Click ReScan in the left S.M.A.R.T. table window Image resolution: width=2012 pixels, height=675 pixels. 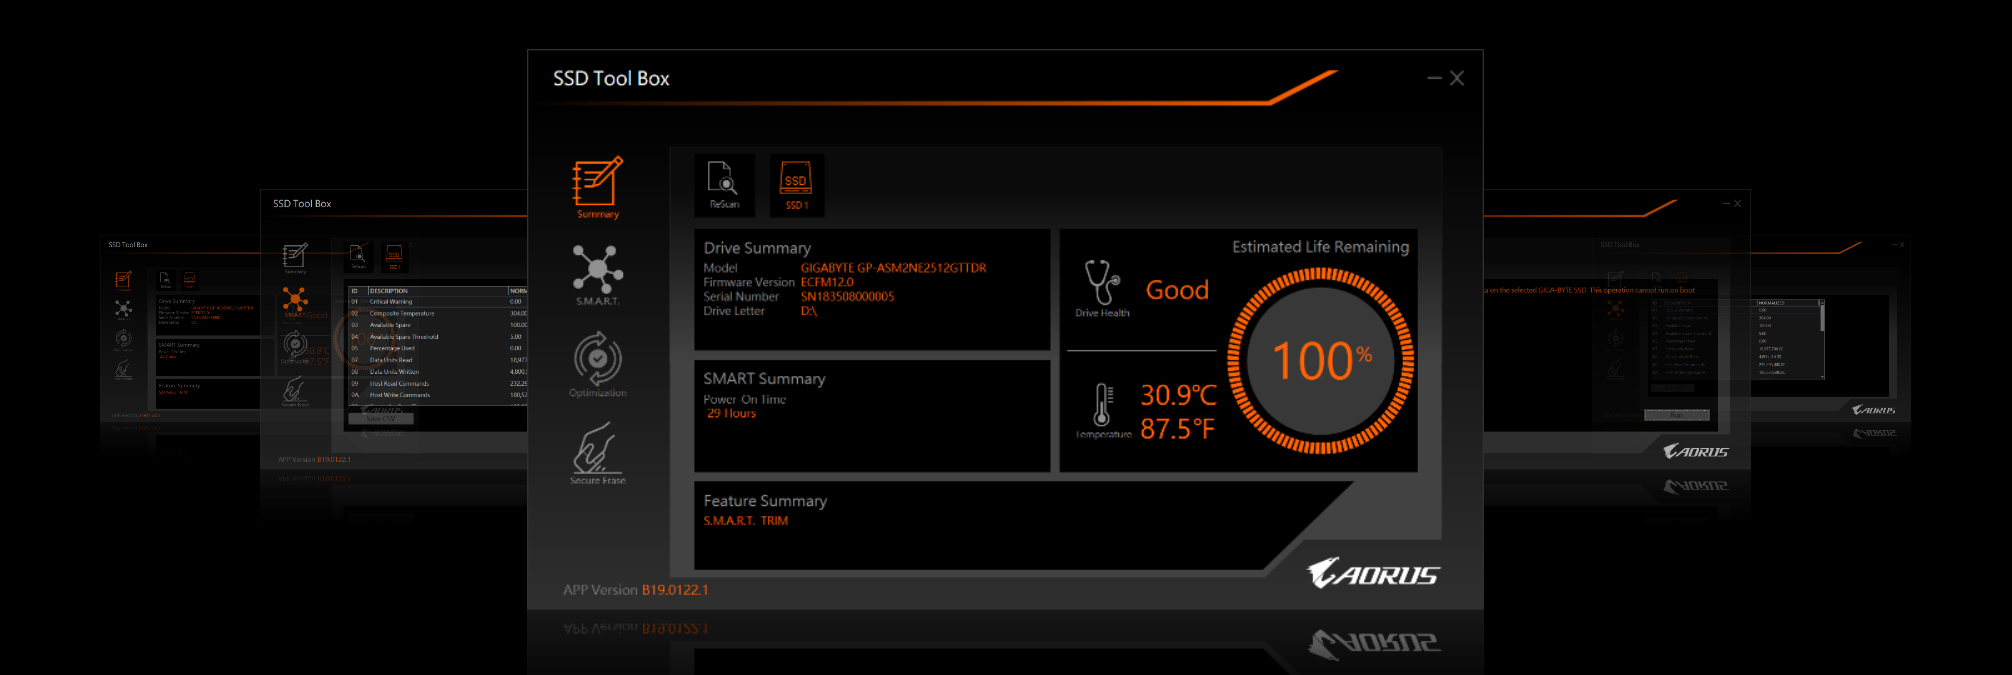tap(358, 256)
